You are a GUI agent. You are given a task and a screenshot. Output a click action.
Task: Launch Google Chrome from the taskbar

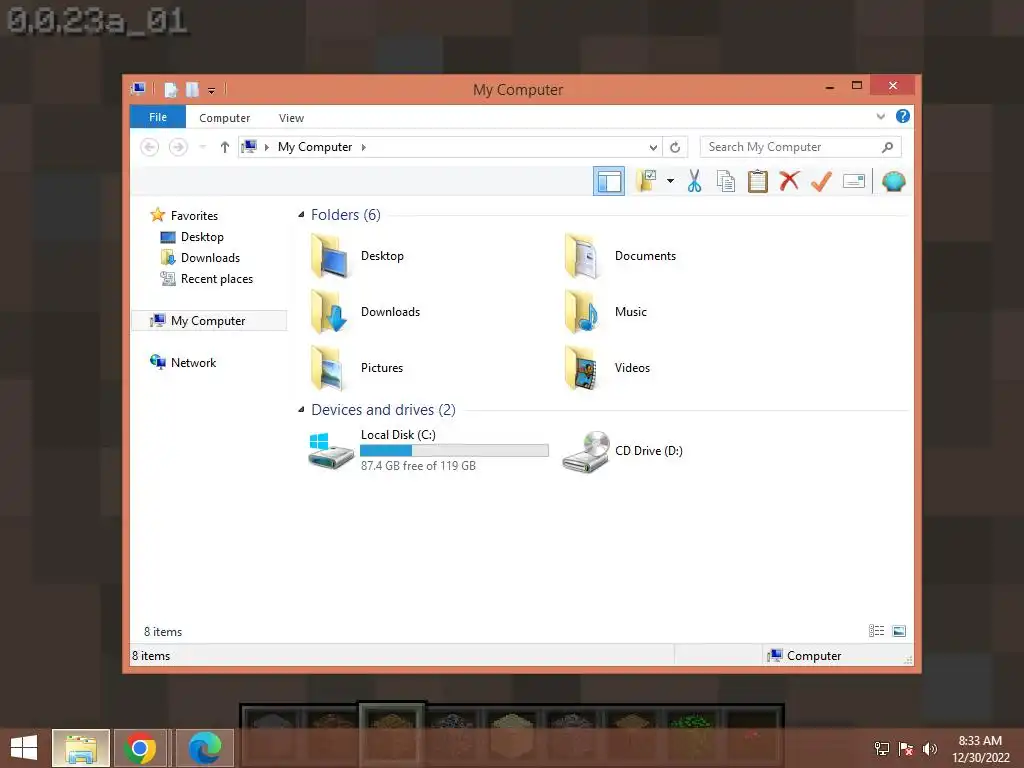coord(140,748)
